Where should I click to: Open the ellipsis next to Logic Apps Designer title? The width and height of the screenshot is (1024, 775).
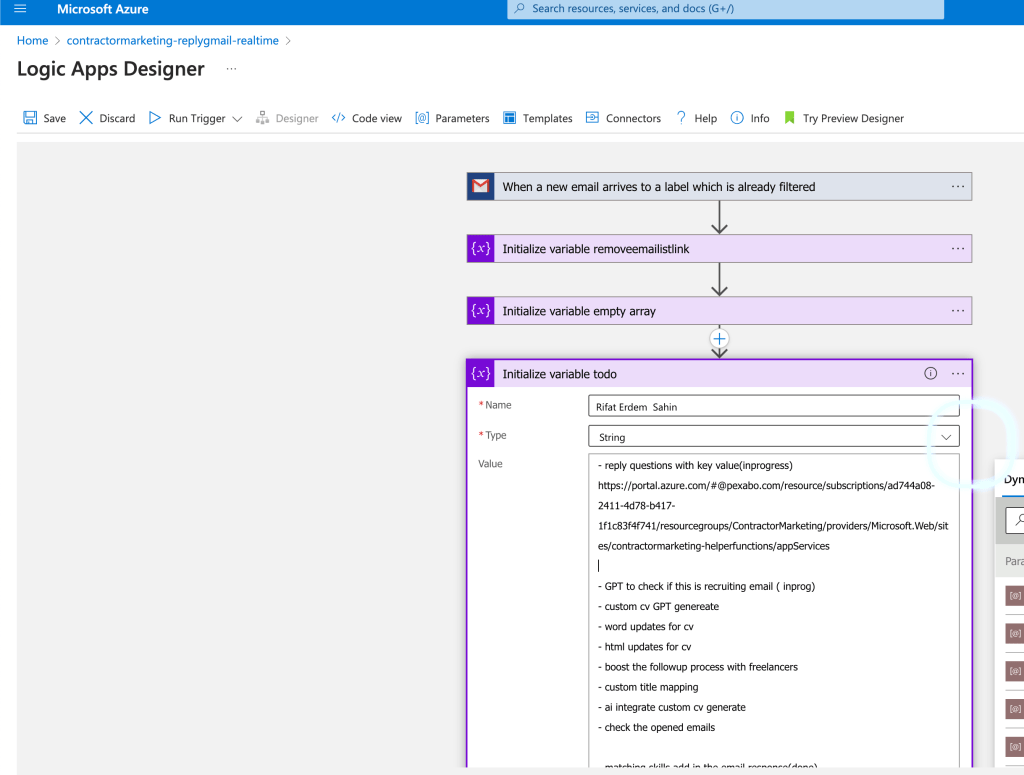(x=231, y=69)
